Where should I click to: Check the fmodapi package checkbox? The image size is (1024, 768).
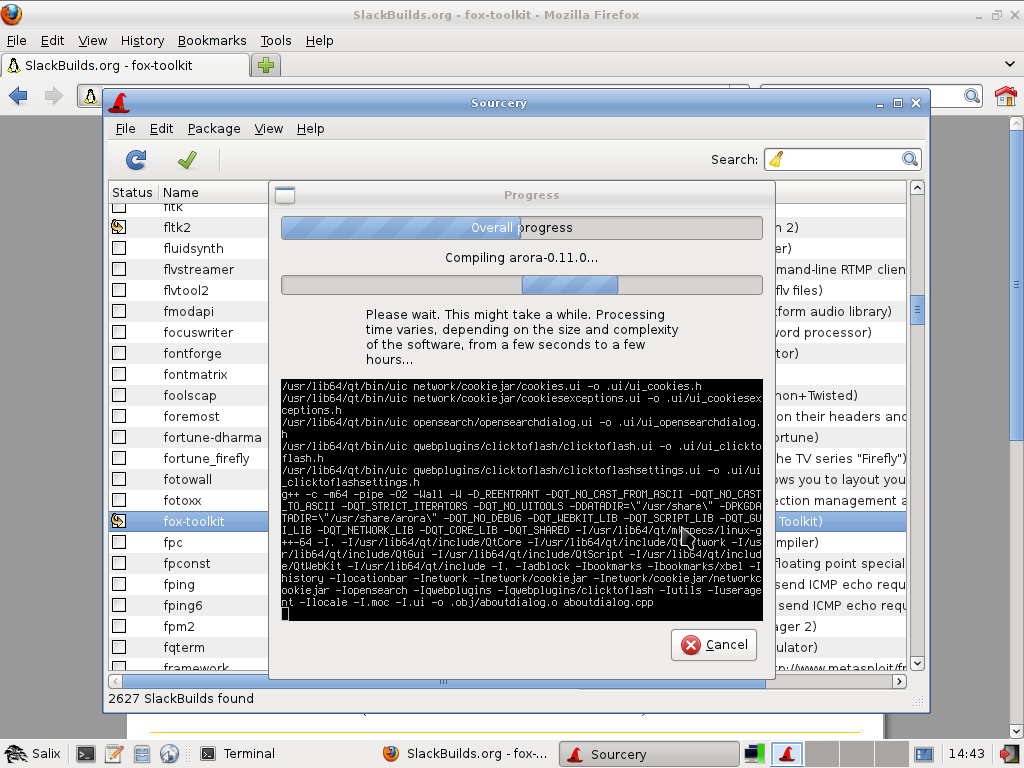coord(119,311)
